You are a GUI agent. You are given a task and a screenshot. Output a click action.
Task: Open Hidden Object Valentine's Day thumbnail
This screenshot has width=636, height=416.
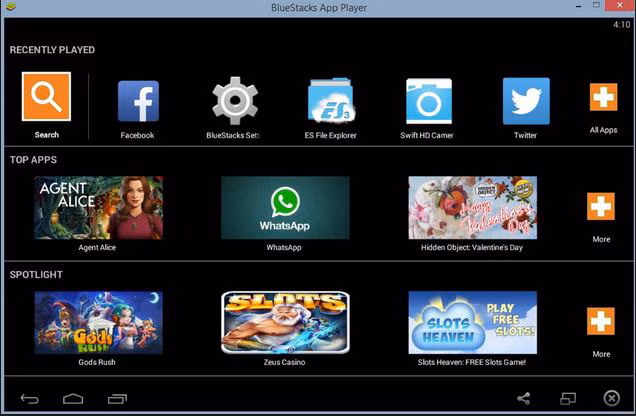[x=473, y=208]
